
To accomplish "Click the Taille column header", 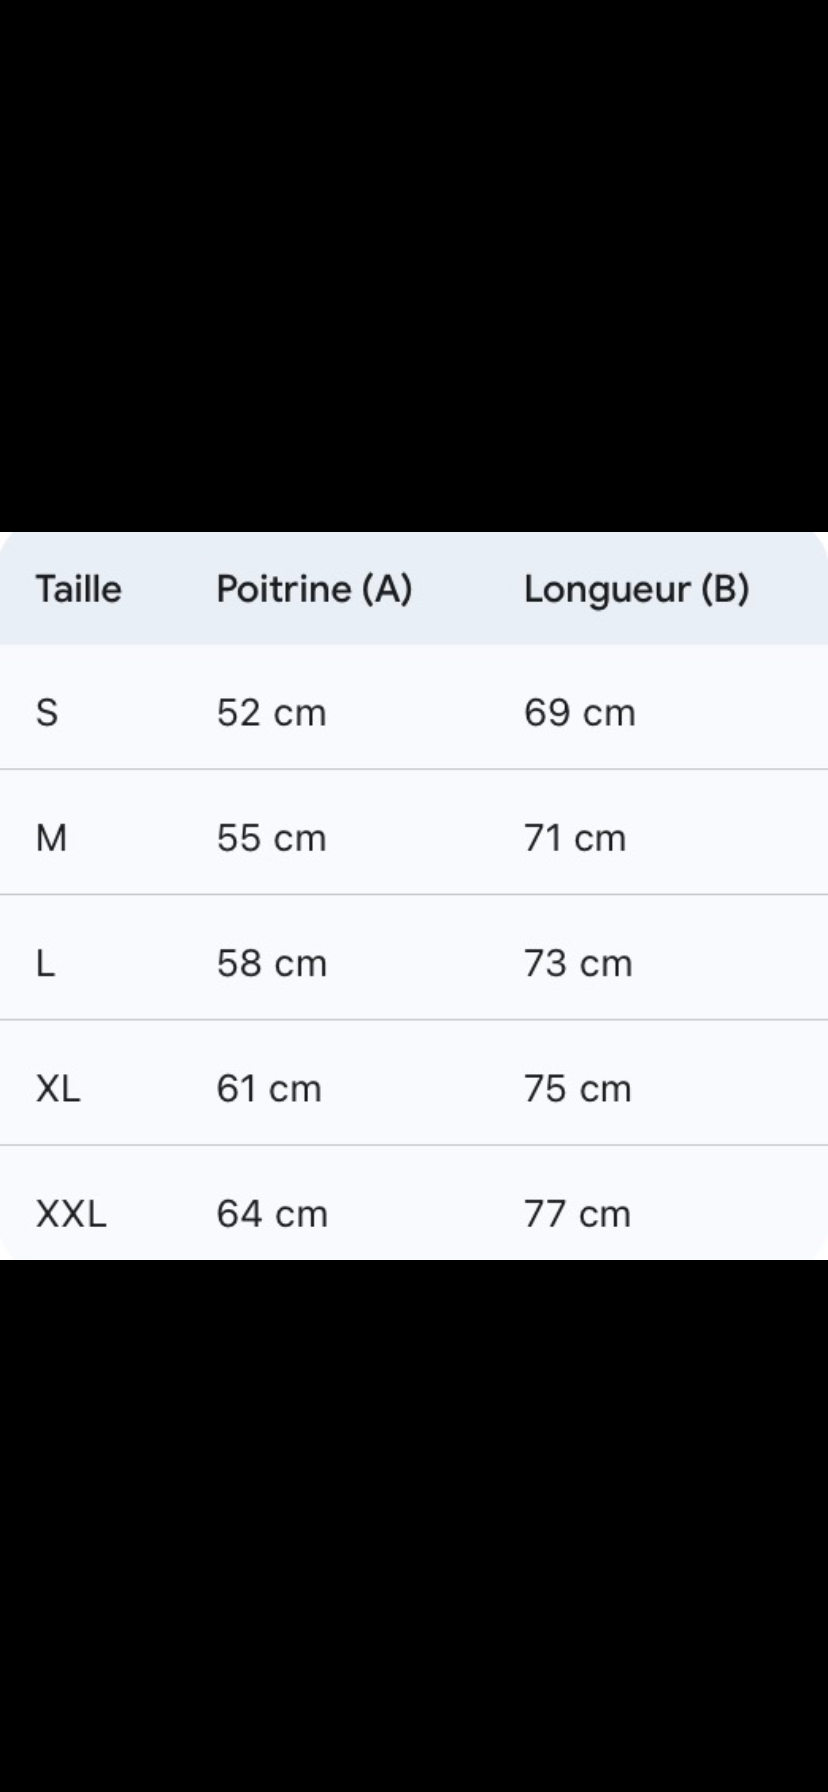I will (78, 589).
